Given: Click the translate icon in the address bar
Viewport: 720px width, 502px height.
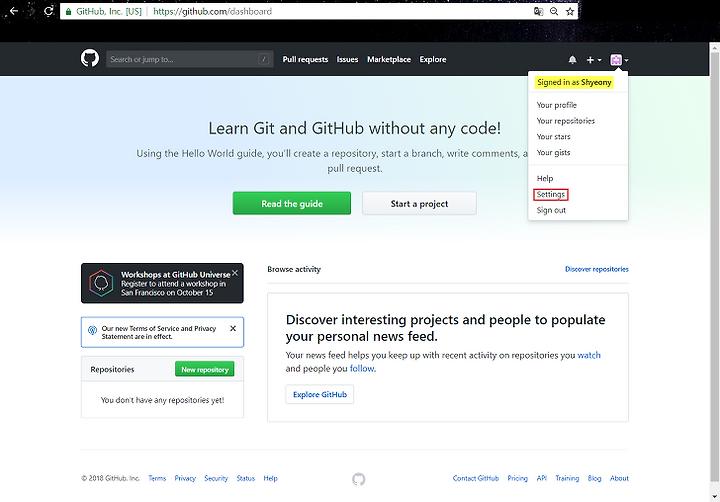Looking at the screenshot, I should [538, 11].
